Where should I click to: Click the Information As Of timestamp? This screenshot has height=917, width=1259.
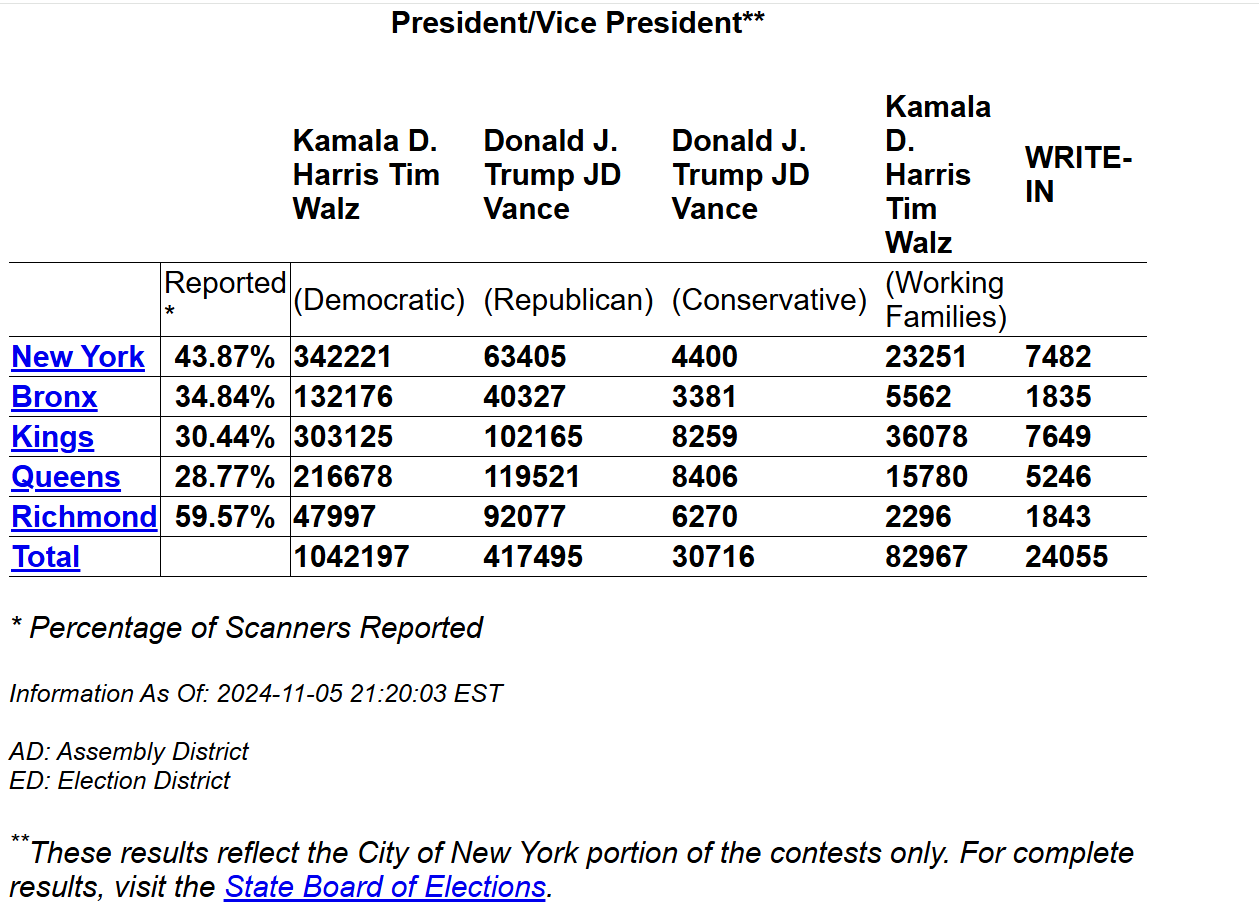coord(256,693)
